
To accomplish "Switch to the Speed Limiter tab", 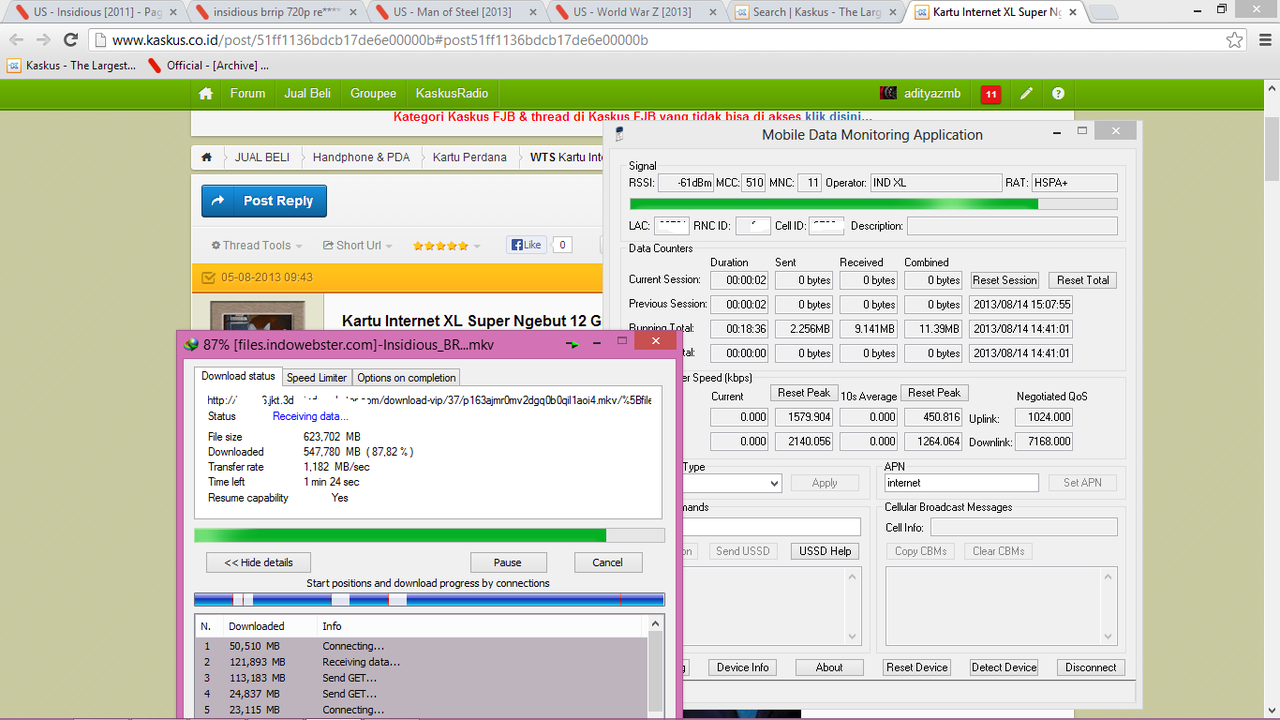I will (316, 378).
